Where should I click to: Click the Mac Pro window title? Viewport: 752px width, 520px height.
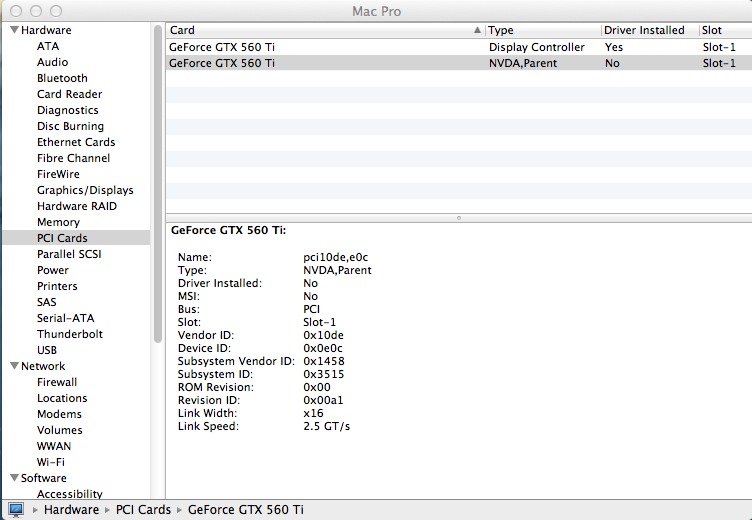pos(376,11)
